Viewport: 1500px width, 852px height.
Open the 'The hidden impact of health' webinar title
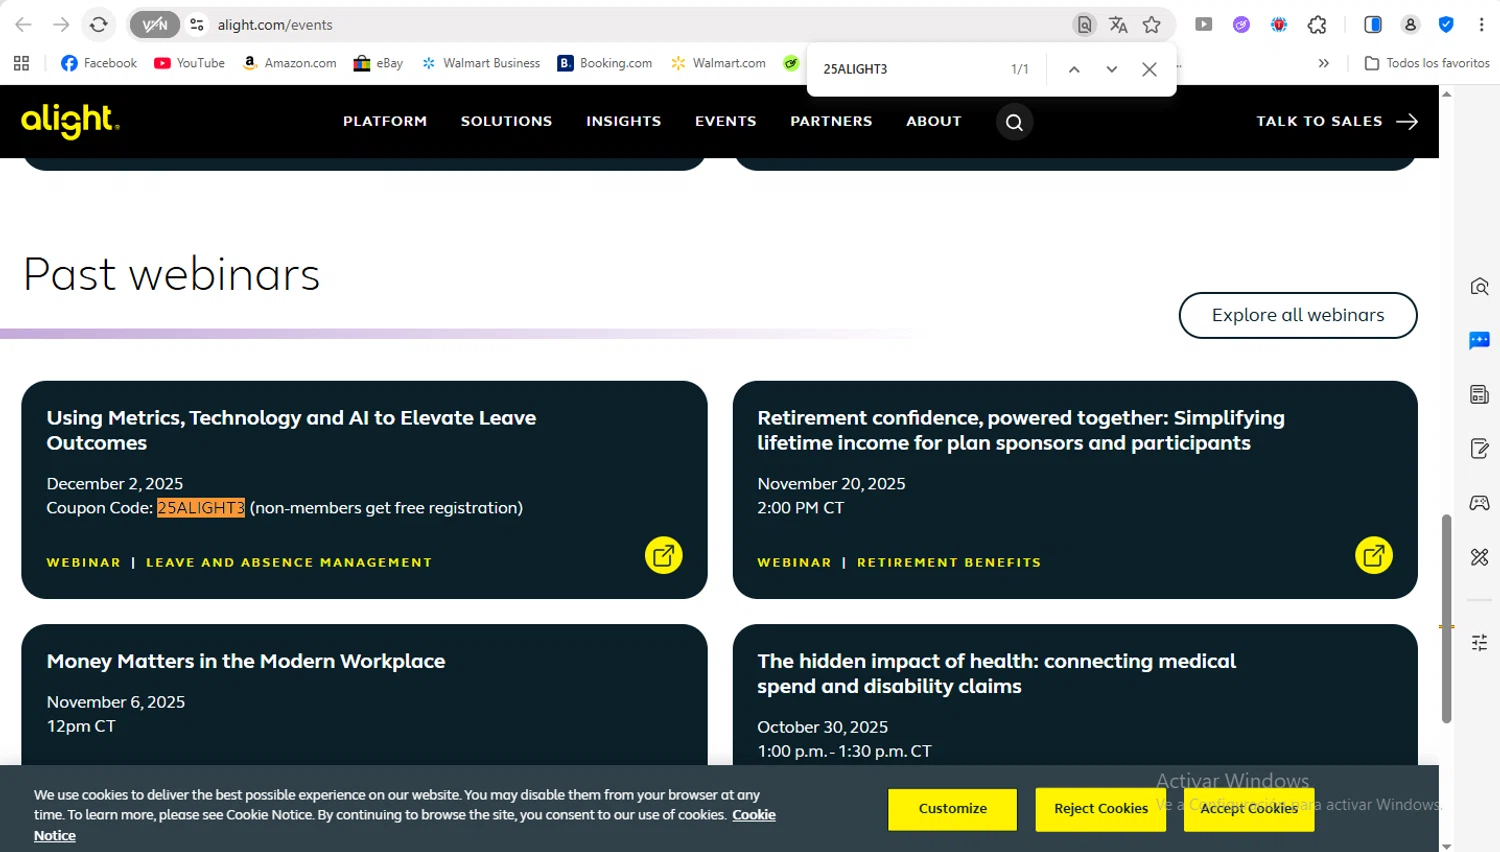tap(996, 674)
